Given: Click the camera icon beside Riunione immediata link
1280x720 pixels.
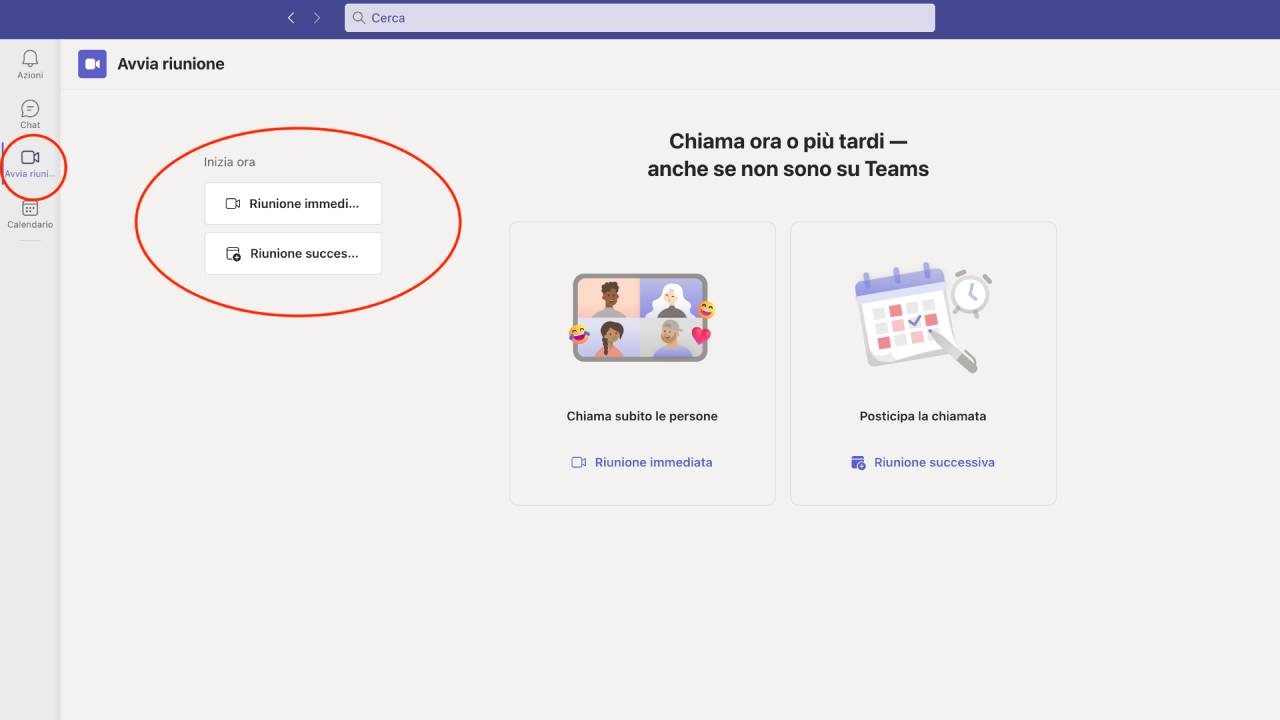Looking at the screenshot, I should click(x=578, y=462).
